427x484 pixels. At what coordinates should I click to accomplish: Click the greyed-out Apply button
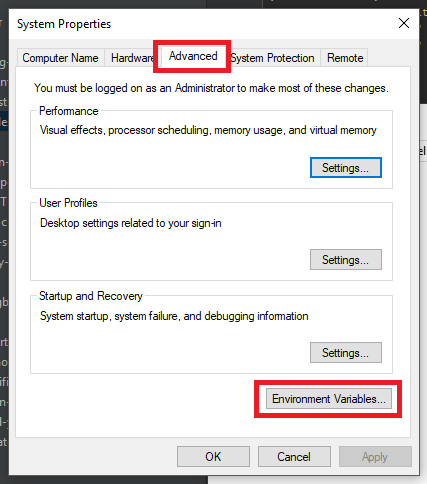point(375,457)
